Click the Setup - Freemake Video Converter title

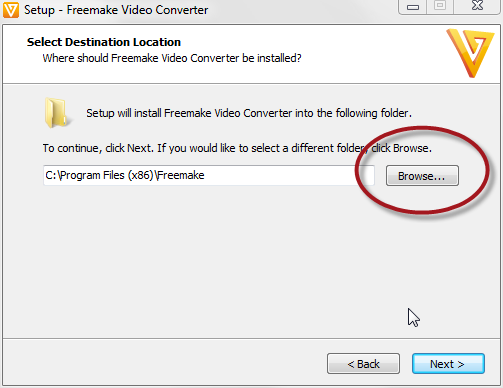(116, 10)
